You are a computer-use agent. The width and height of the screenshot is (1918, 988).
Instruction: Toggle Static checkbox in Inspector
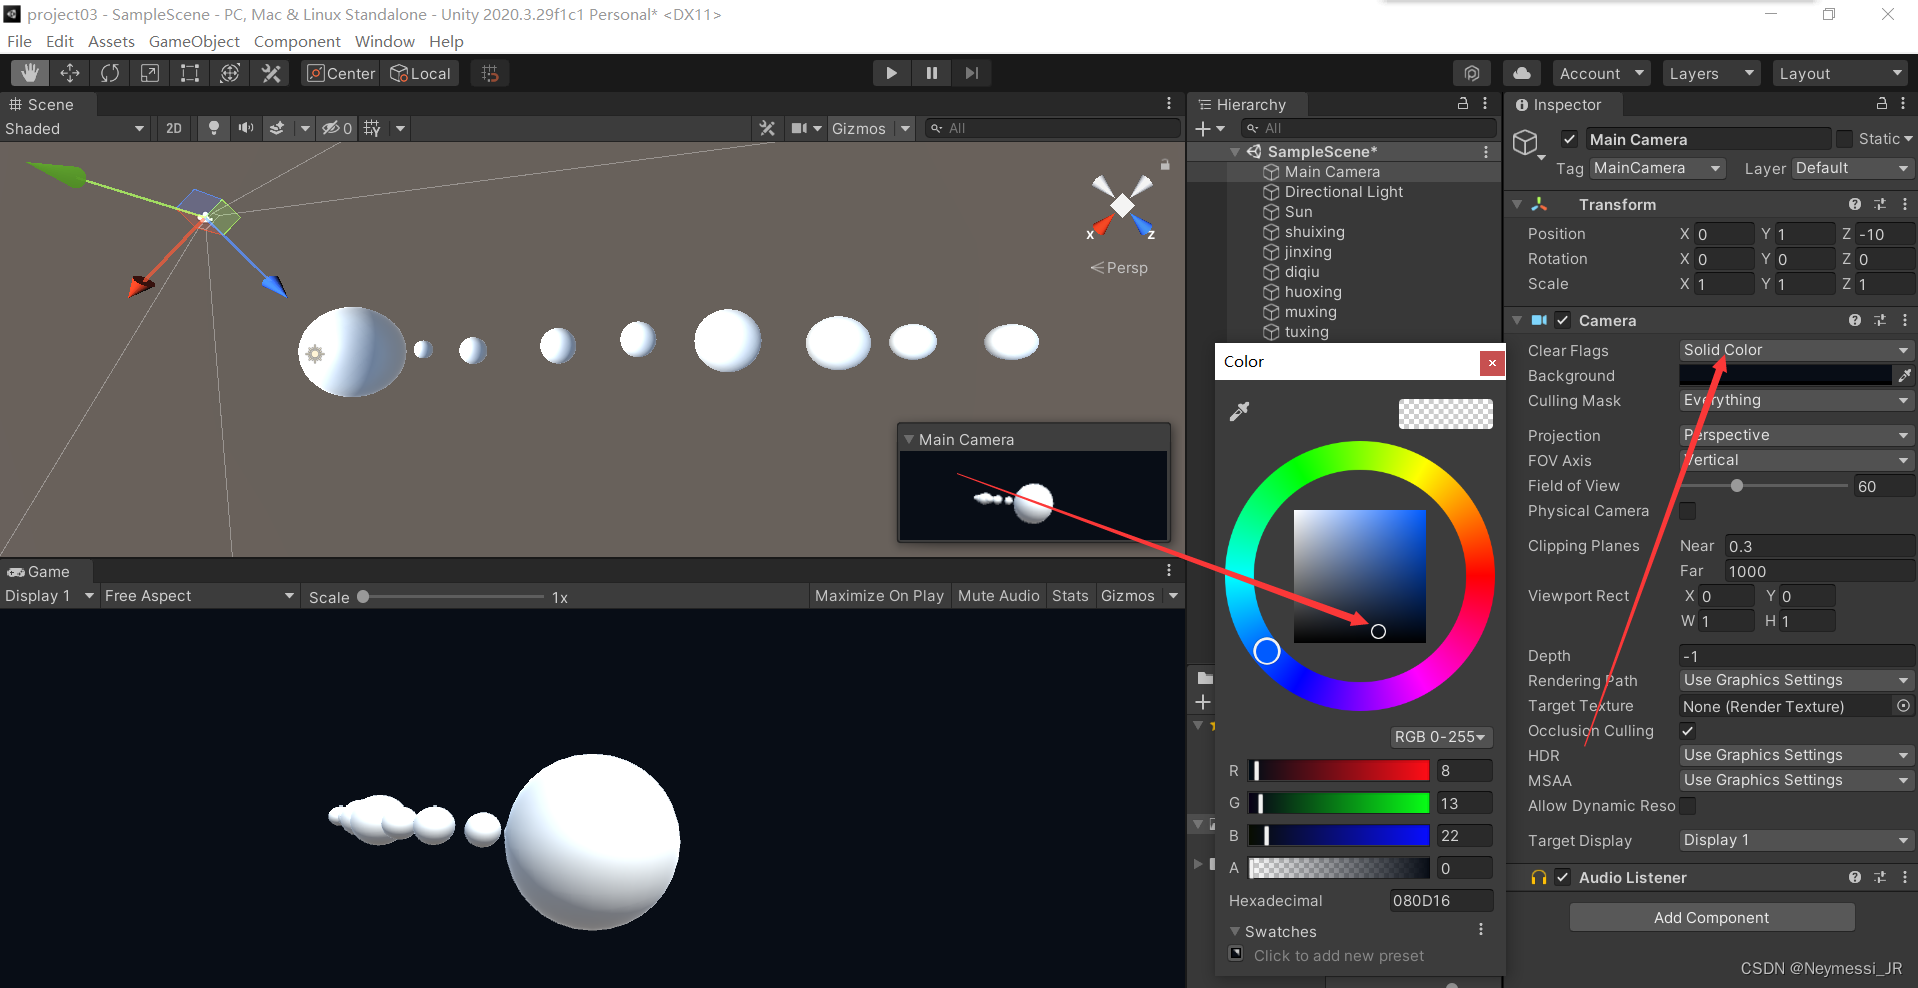coord(1845,139)
